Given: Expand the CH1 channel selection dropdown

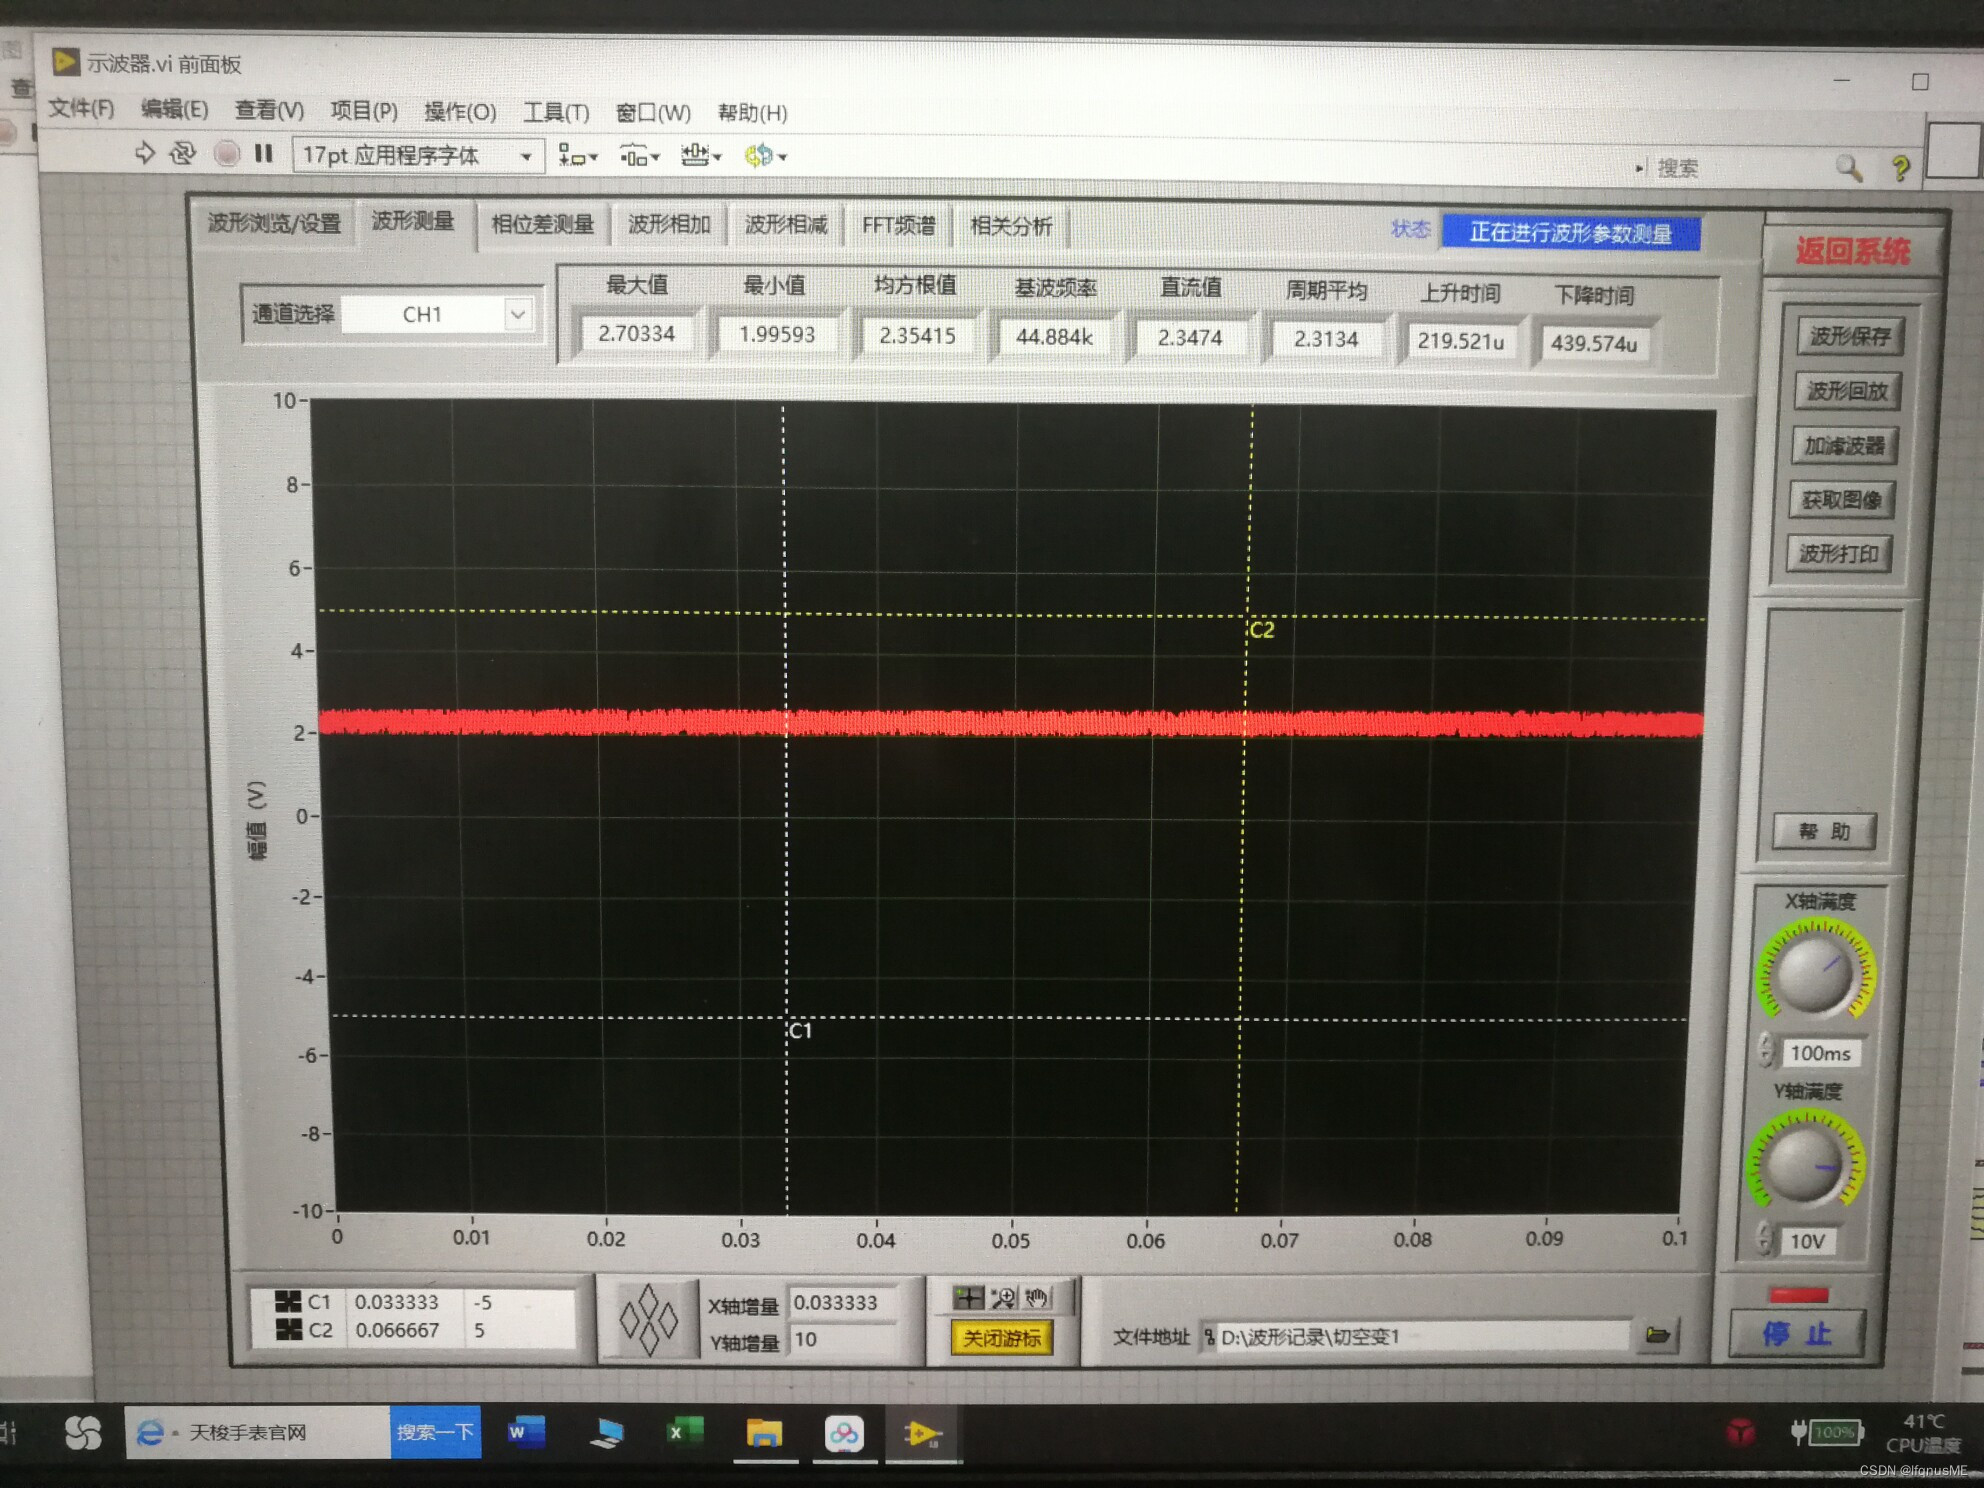Looking at the screenshot, I should (x=517, y=315).
